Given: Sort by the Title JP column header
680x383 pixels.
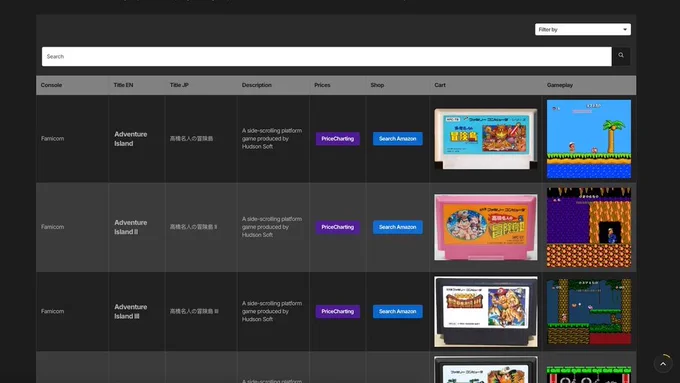Looking at the screenshot, I should 179,85.
